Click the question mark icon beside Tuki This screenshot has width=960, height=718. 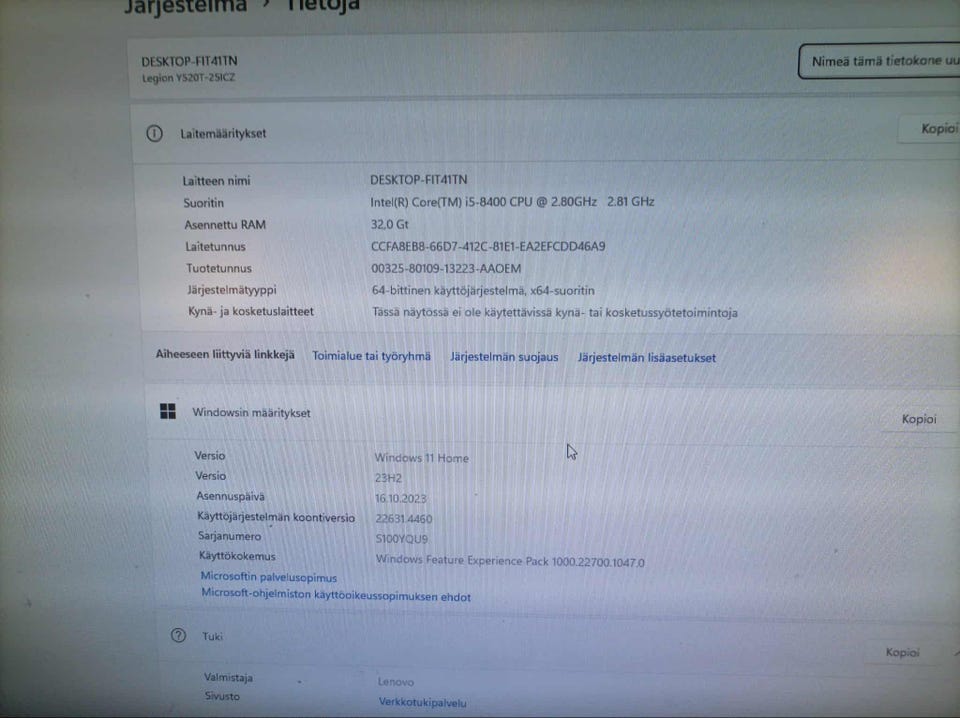point(178,635)
